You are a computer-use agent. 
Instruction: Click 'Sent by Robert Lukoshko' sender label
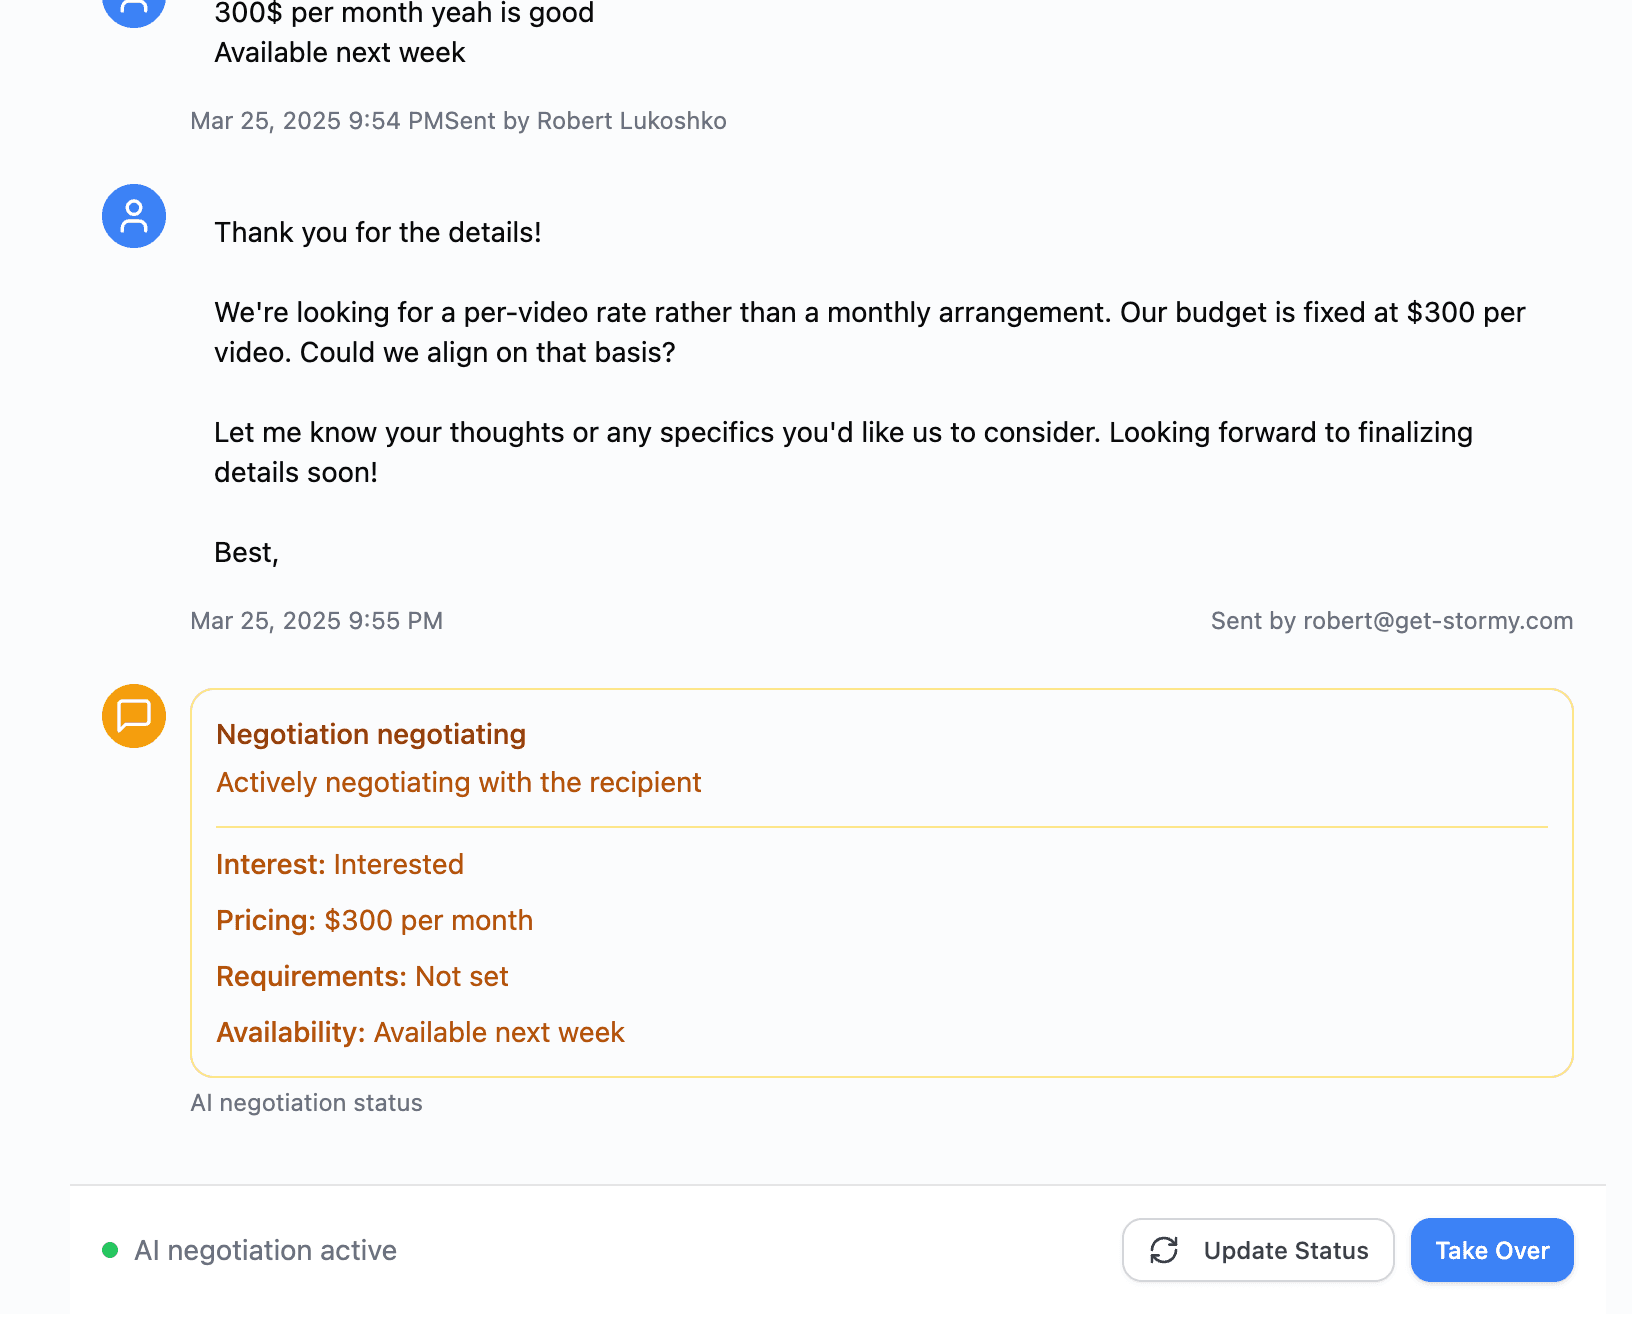tap(586, 121)
